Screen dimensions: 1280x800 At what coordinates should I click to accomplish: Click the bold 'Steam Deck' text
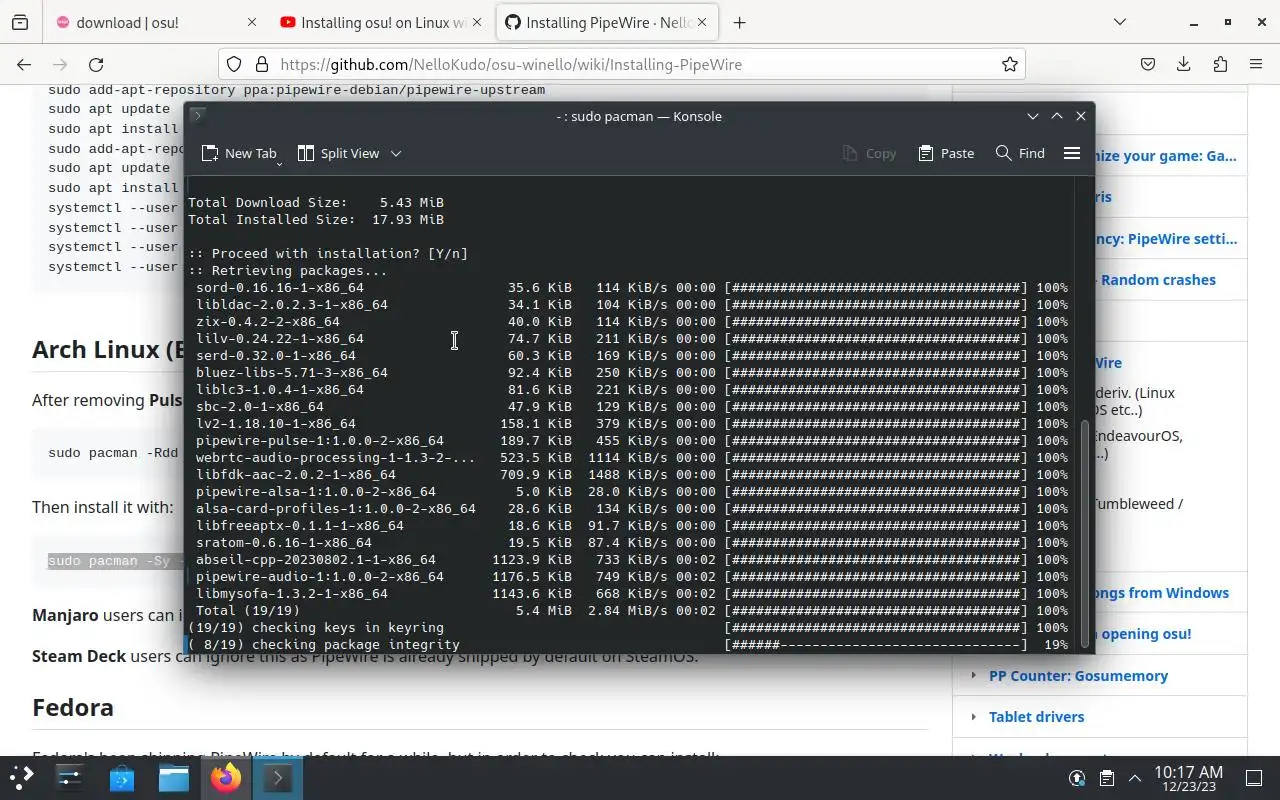pos(79,656)
